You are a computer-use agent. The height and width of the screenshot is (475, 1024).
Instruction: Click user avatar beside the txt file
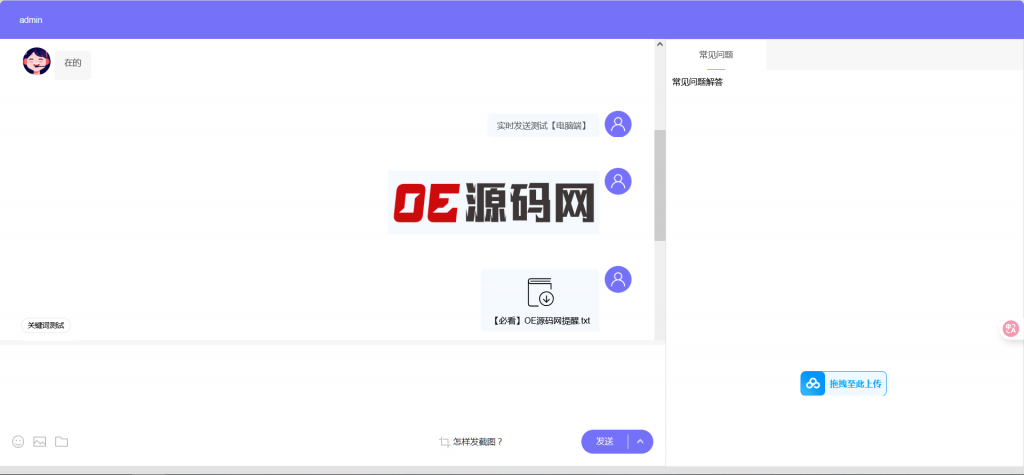pos(618,279)
